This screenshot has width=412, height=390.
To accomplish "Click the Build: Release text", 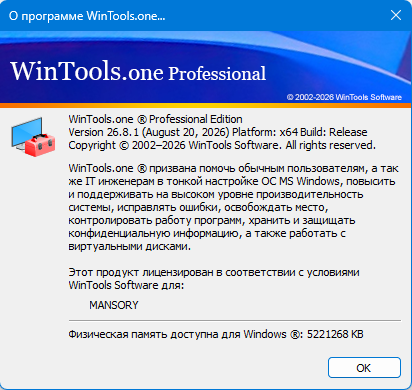I will click(x=334, y=132).
